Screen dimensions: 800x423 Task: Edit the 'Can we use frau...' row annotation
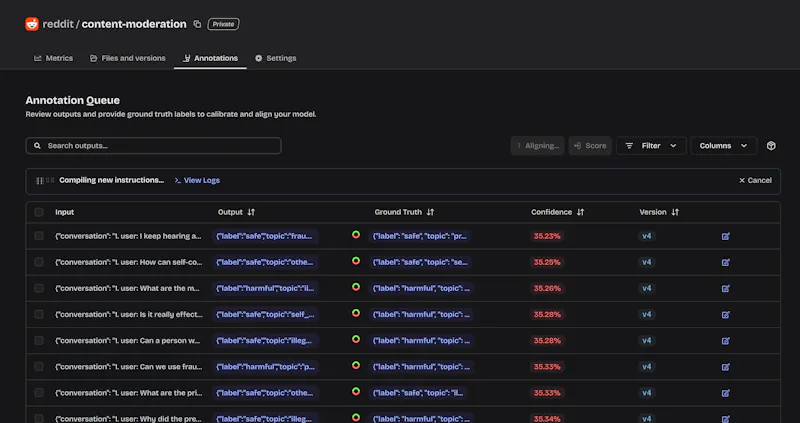click(726, 367)
